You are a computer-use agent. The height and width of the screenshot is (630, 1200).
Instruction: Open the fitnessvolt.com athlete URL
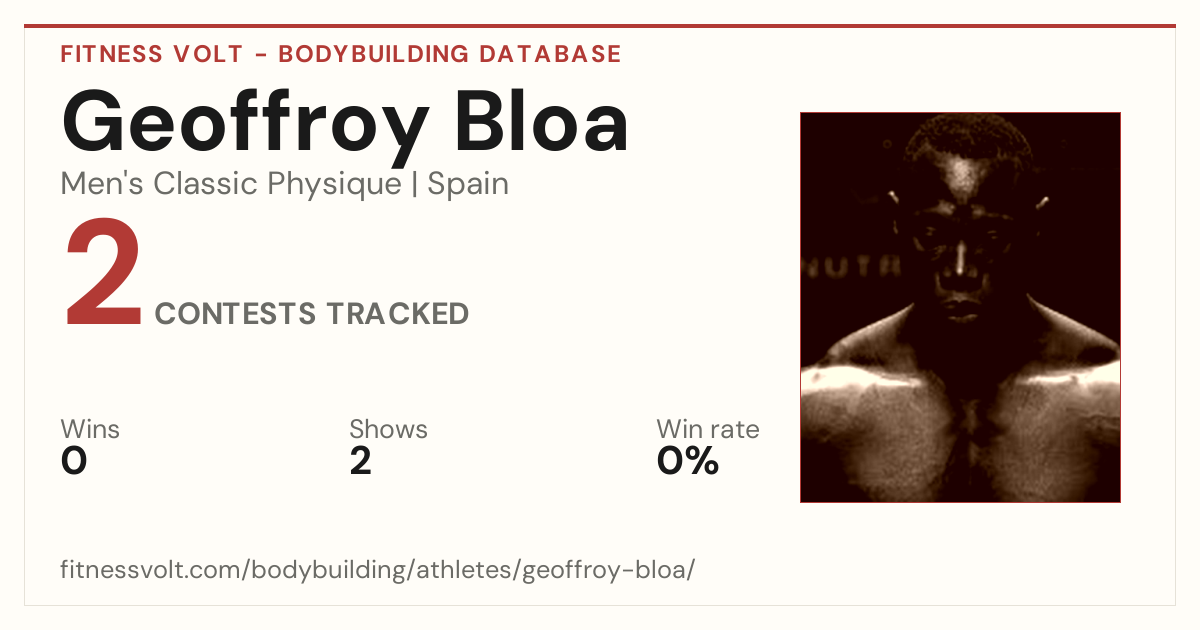[377, 570]
